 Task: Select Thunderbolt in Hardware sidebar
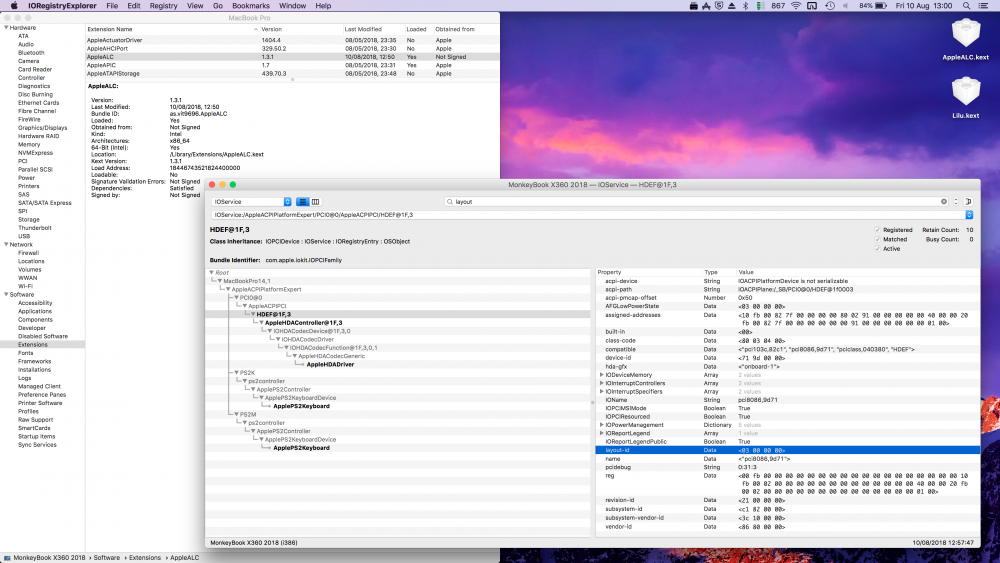34,228
